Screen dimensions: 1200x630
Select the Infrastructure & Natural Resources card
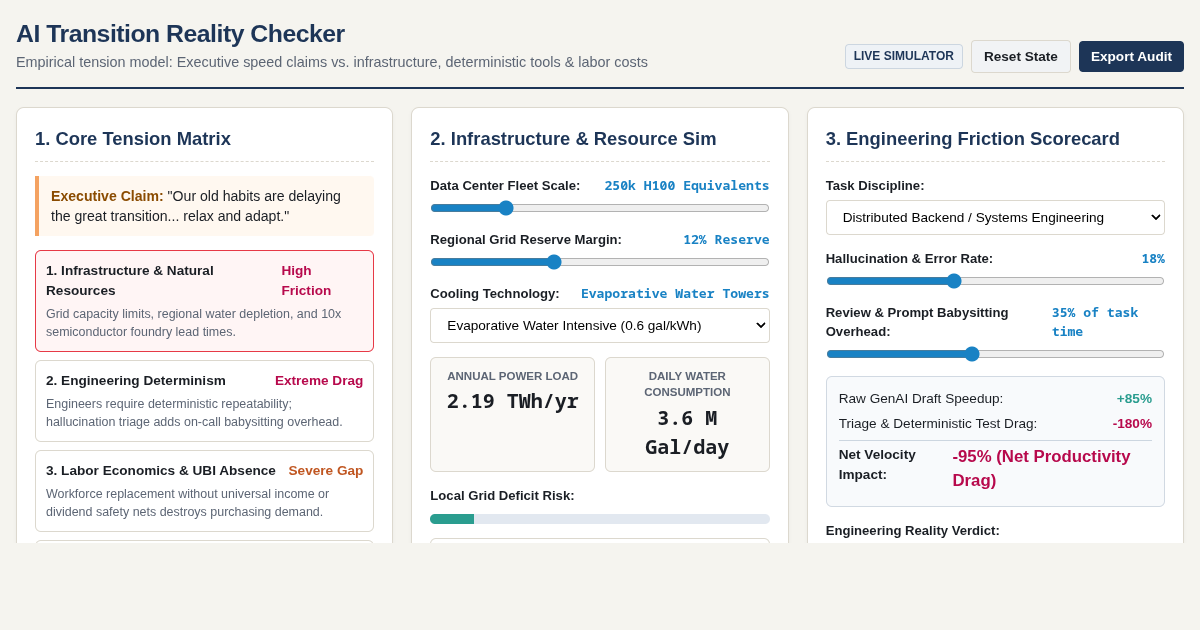tap(204, 301)
